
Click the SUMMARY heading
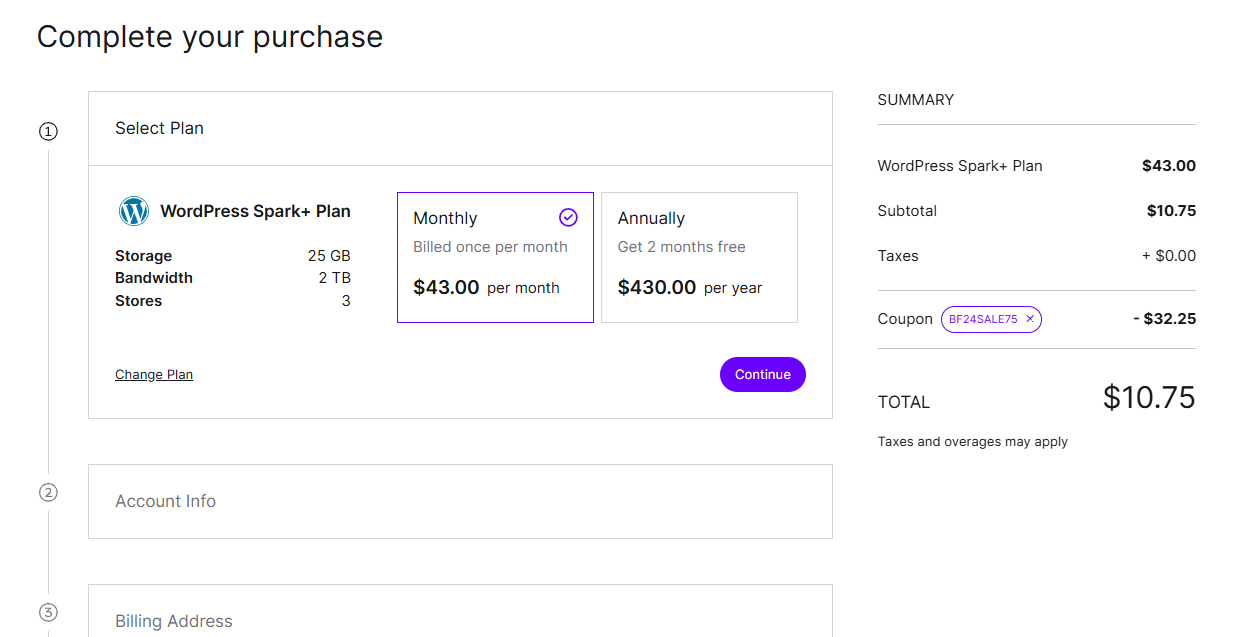[916, 100]
